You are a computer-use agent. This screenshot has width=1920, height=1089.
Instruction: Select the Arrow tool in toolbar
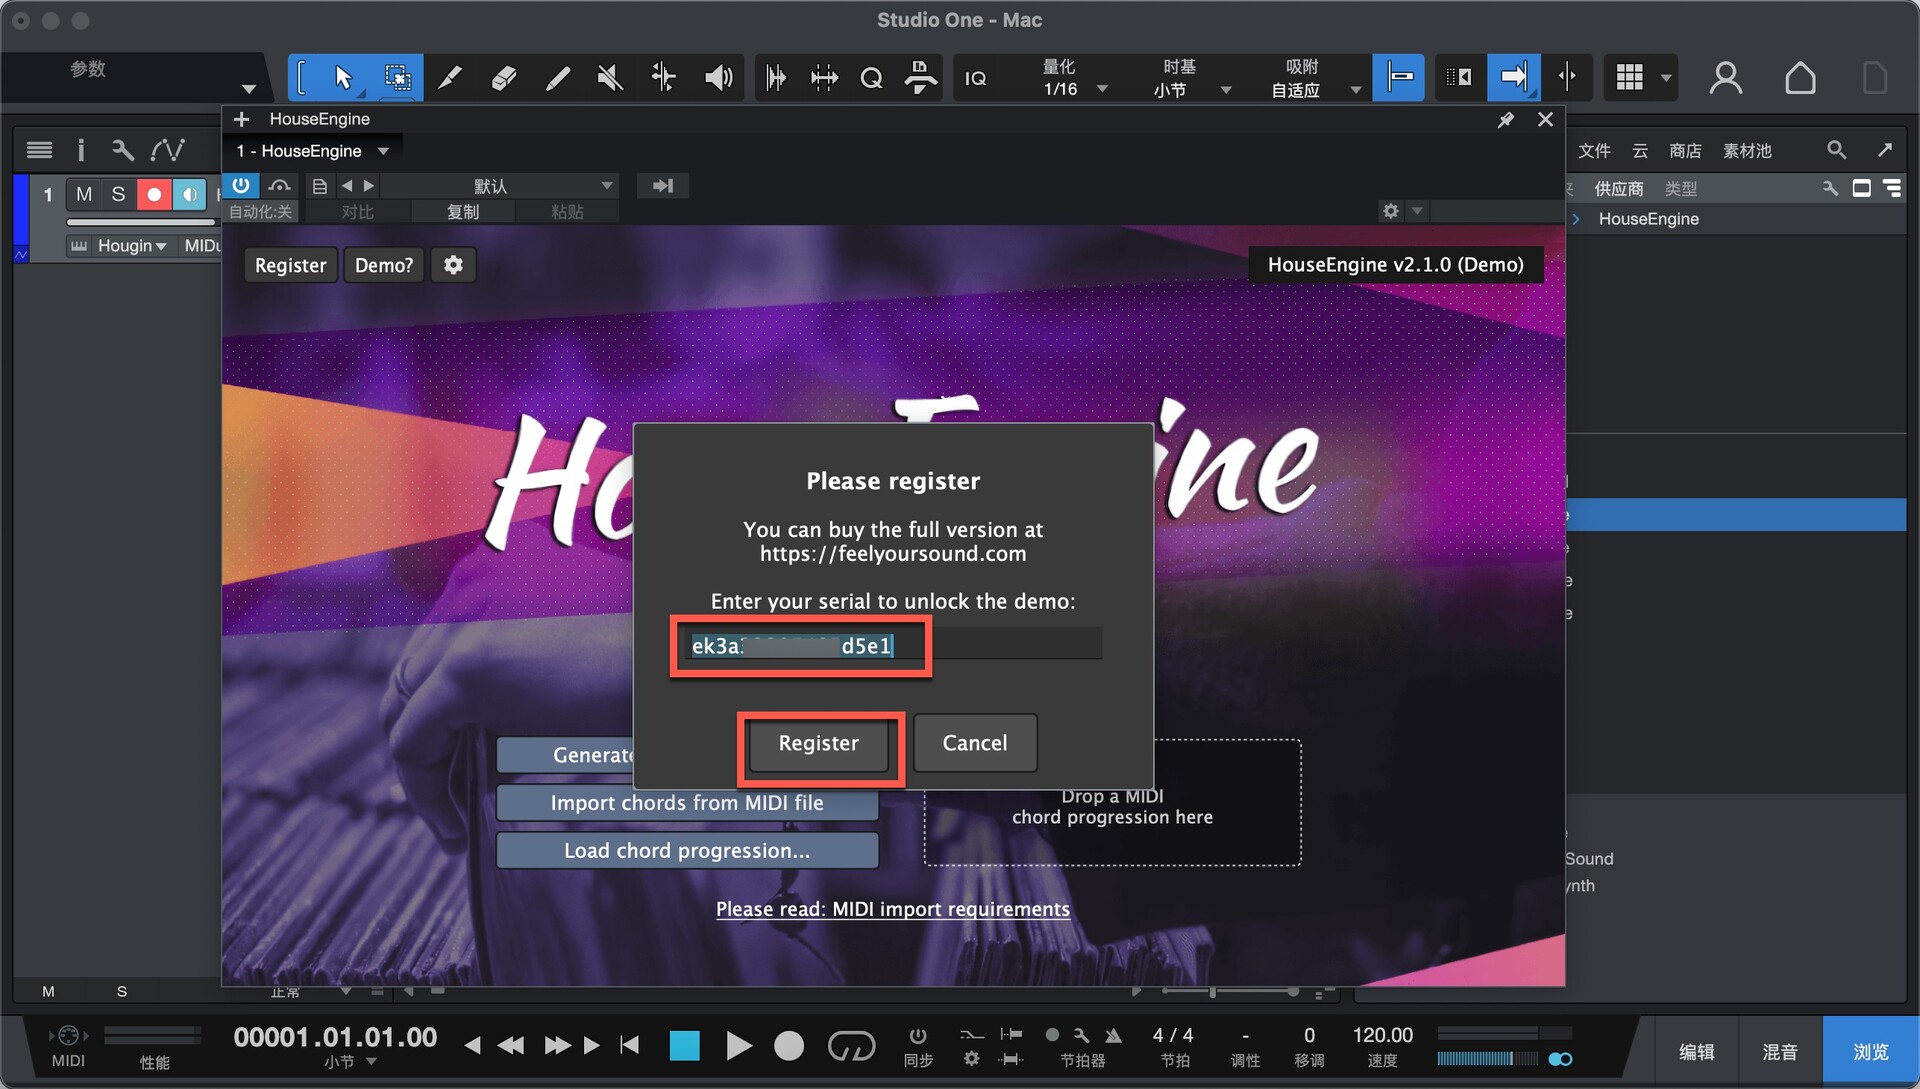[343, 77]
